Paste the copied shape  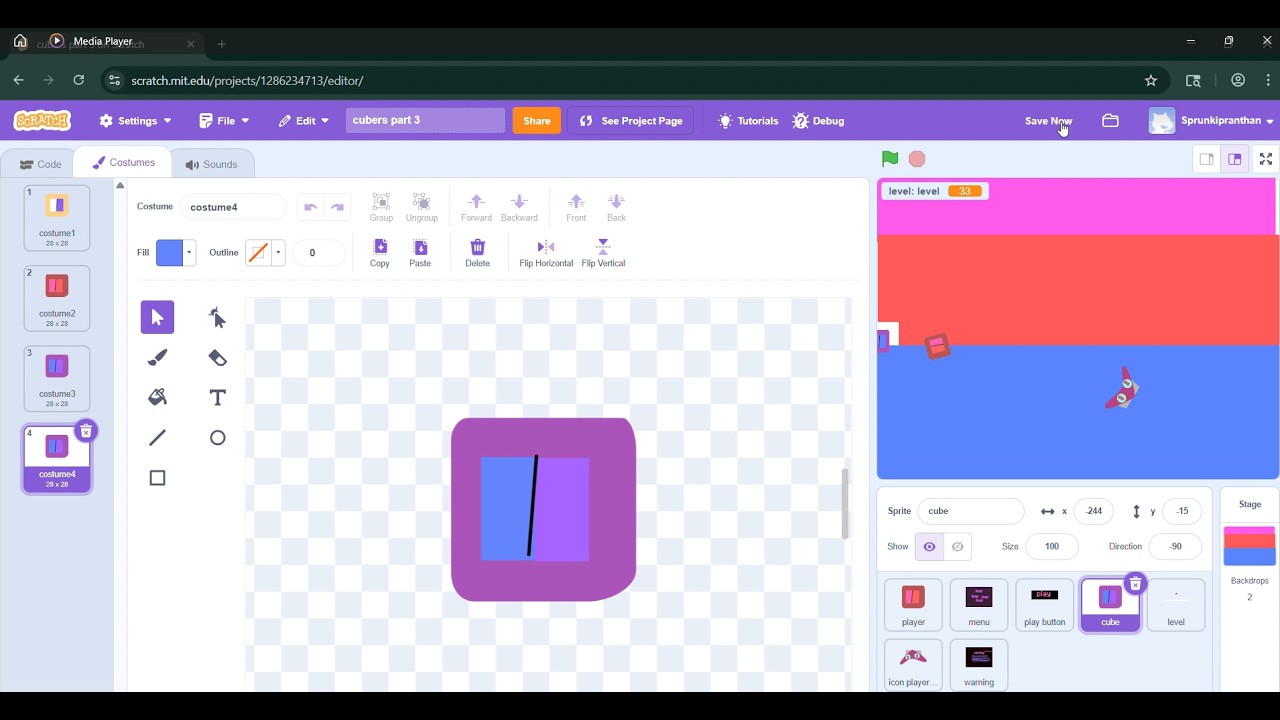(420, 253)
